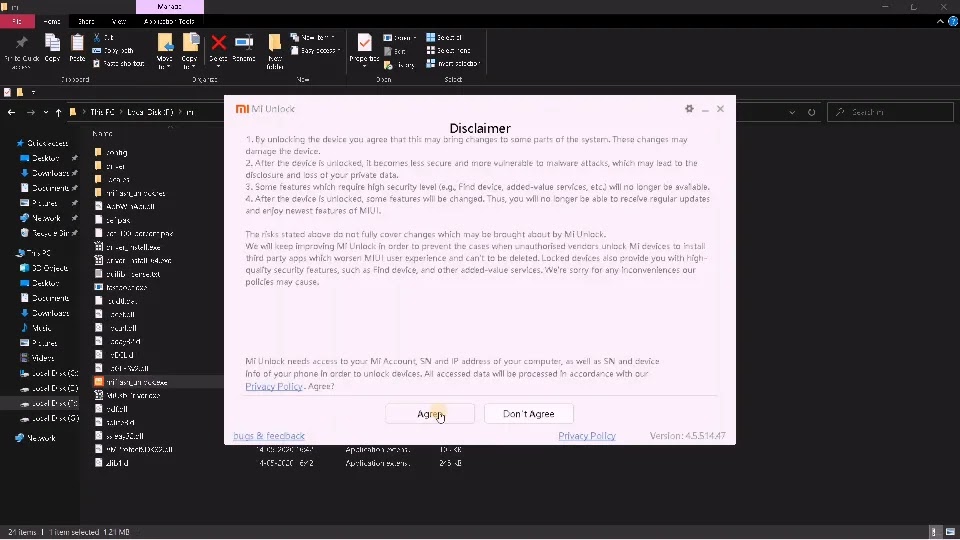Open the Copy to dropdown

coord(190,51)
